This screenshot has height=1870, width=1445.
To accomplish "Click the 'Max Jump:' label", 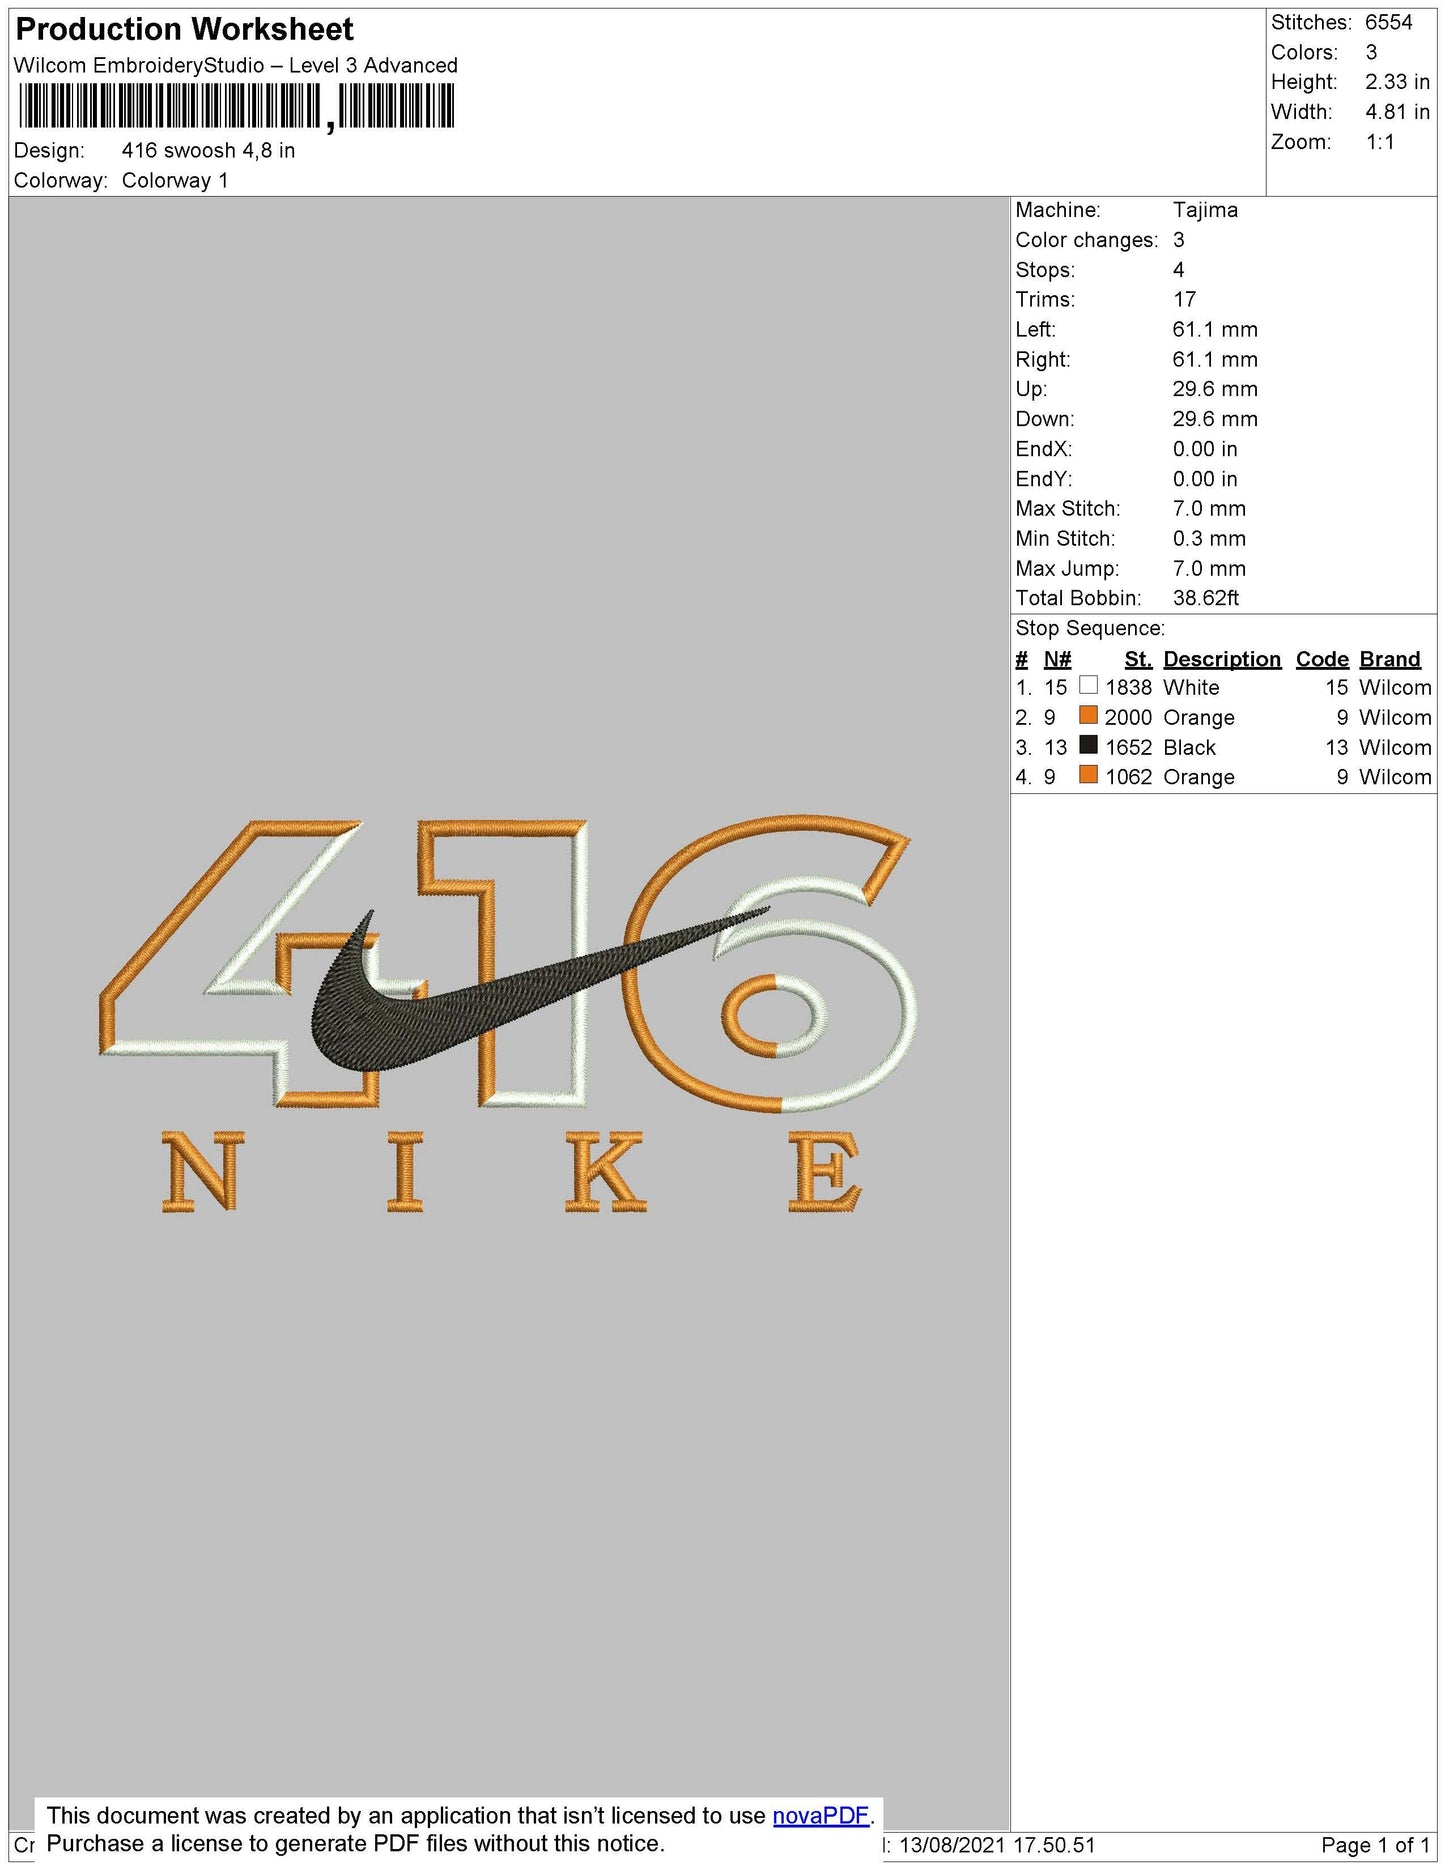I will [x=1067, y=569].
